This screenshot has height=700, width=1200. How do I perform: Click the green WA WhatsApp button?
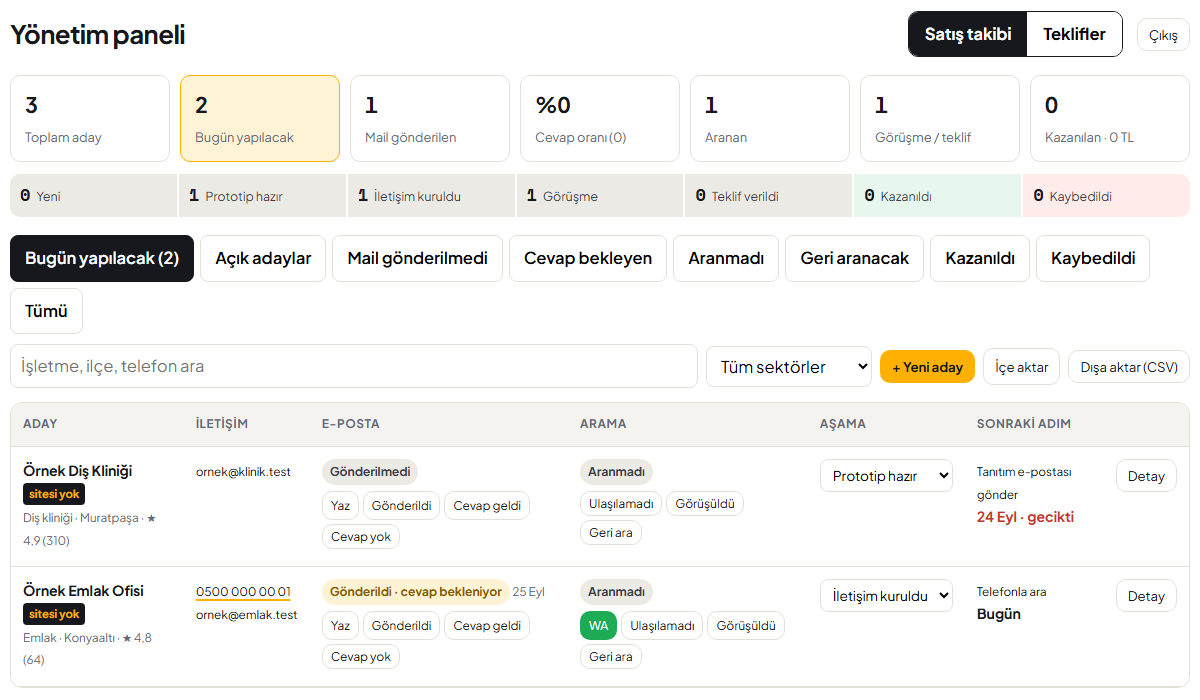(598, 626)
